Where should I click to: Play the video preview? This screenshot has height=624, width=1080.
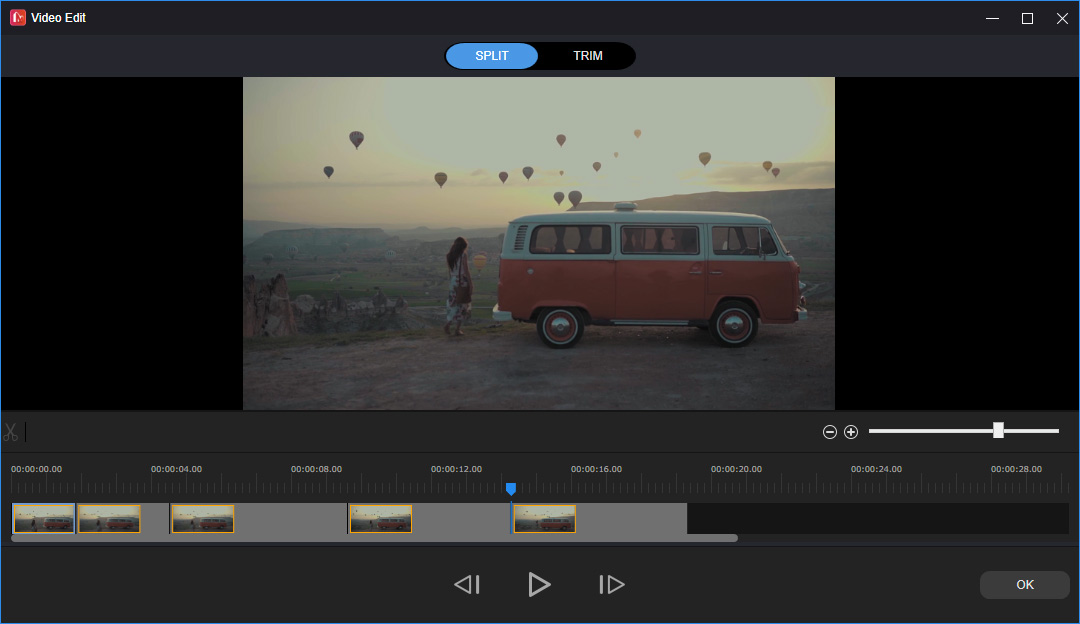pyautogui.click(x=539, y=584)
